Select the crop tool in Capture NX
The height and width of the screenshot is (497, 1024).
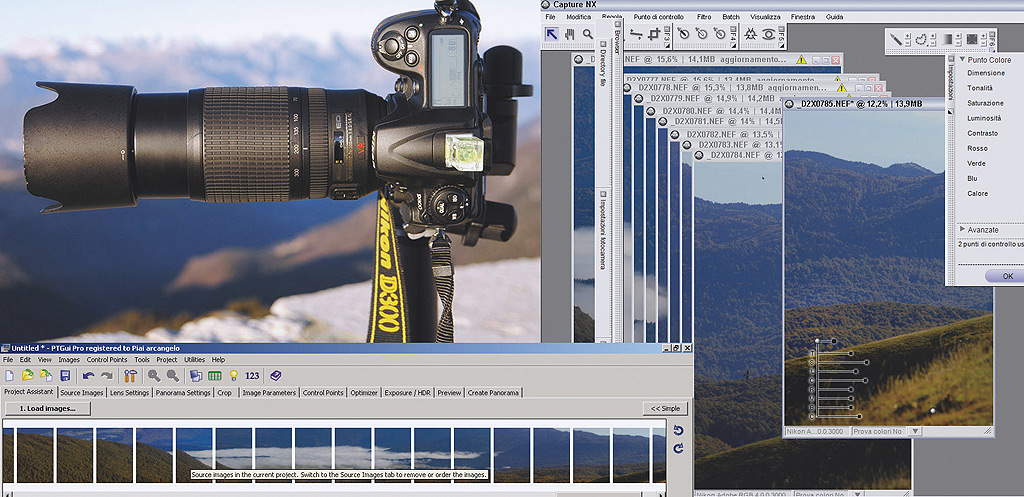(x=654, y=35)
